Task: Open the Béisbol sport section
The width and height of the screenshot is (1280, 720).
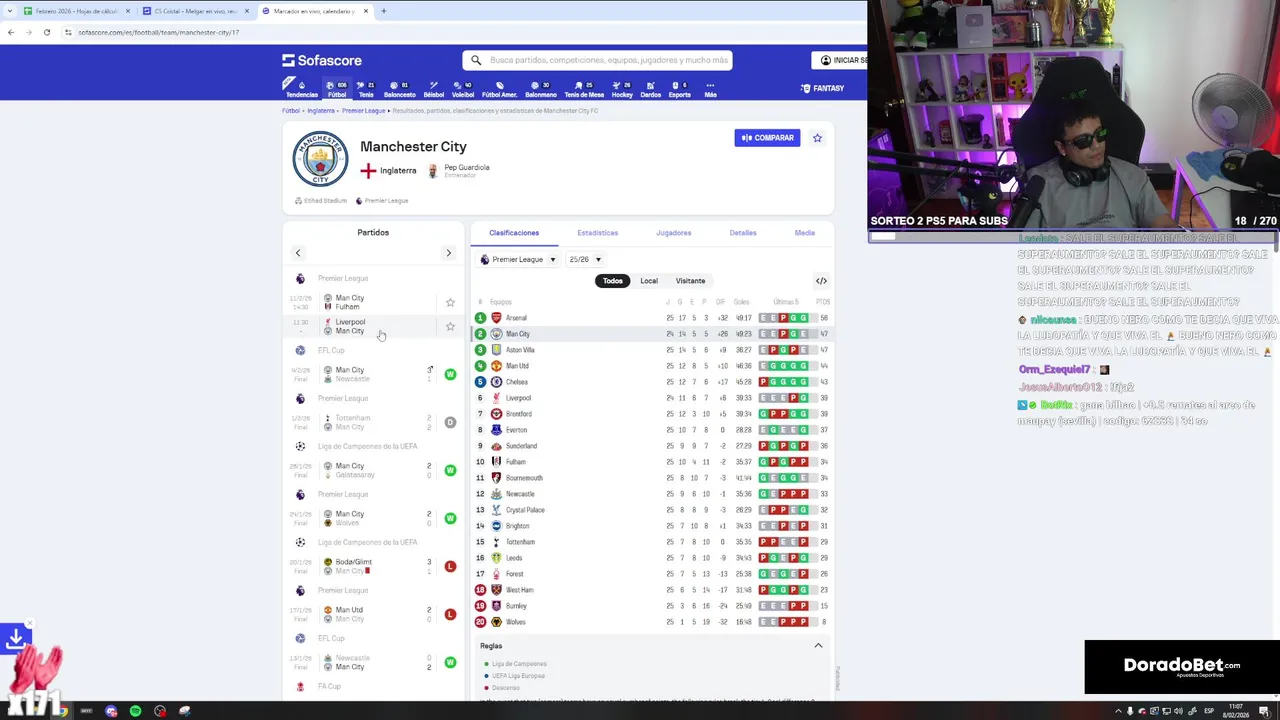Action: click(434, 89)
